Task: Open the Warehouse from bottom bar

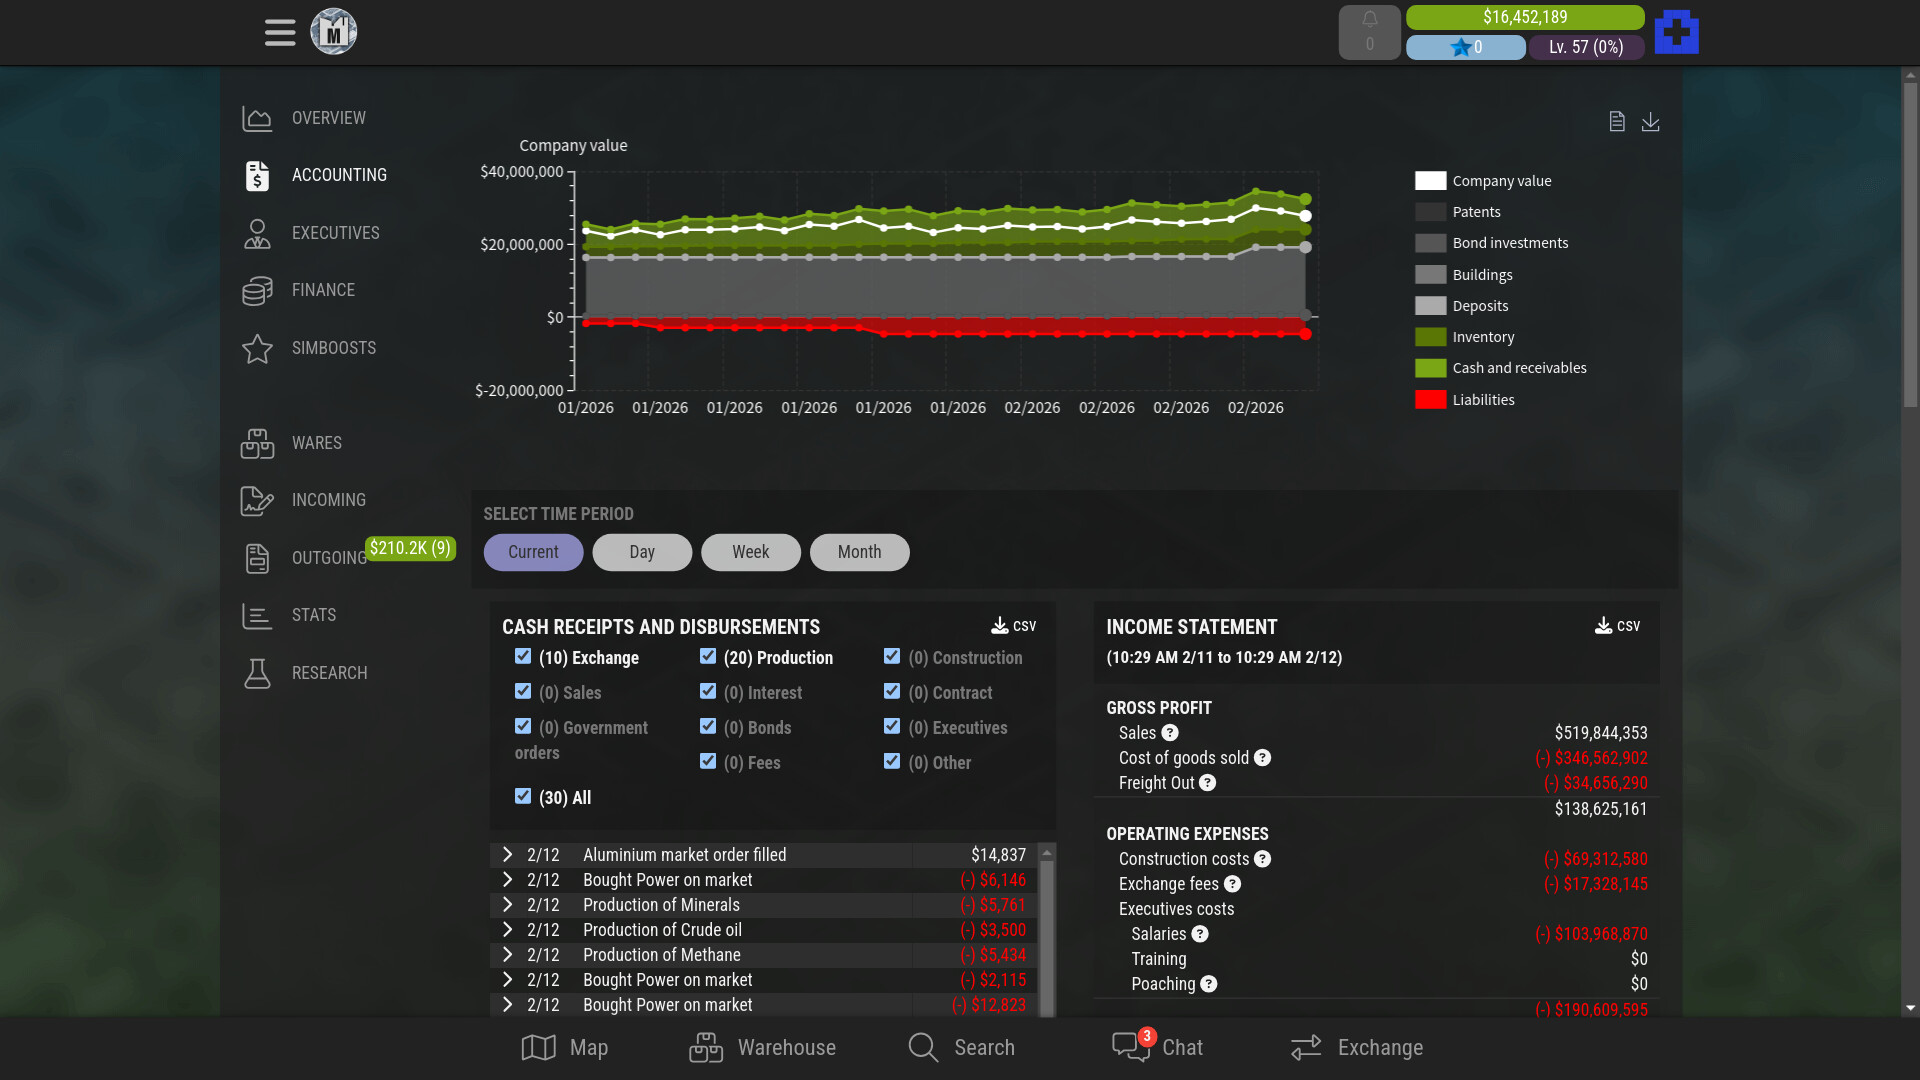Action: (763, 1047)
